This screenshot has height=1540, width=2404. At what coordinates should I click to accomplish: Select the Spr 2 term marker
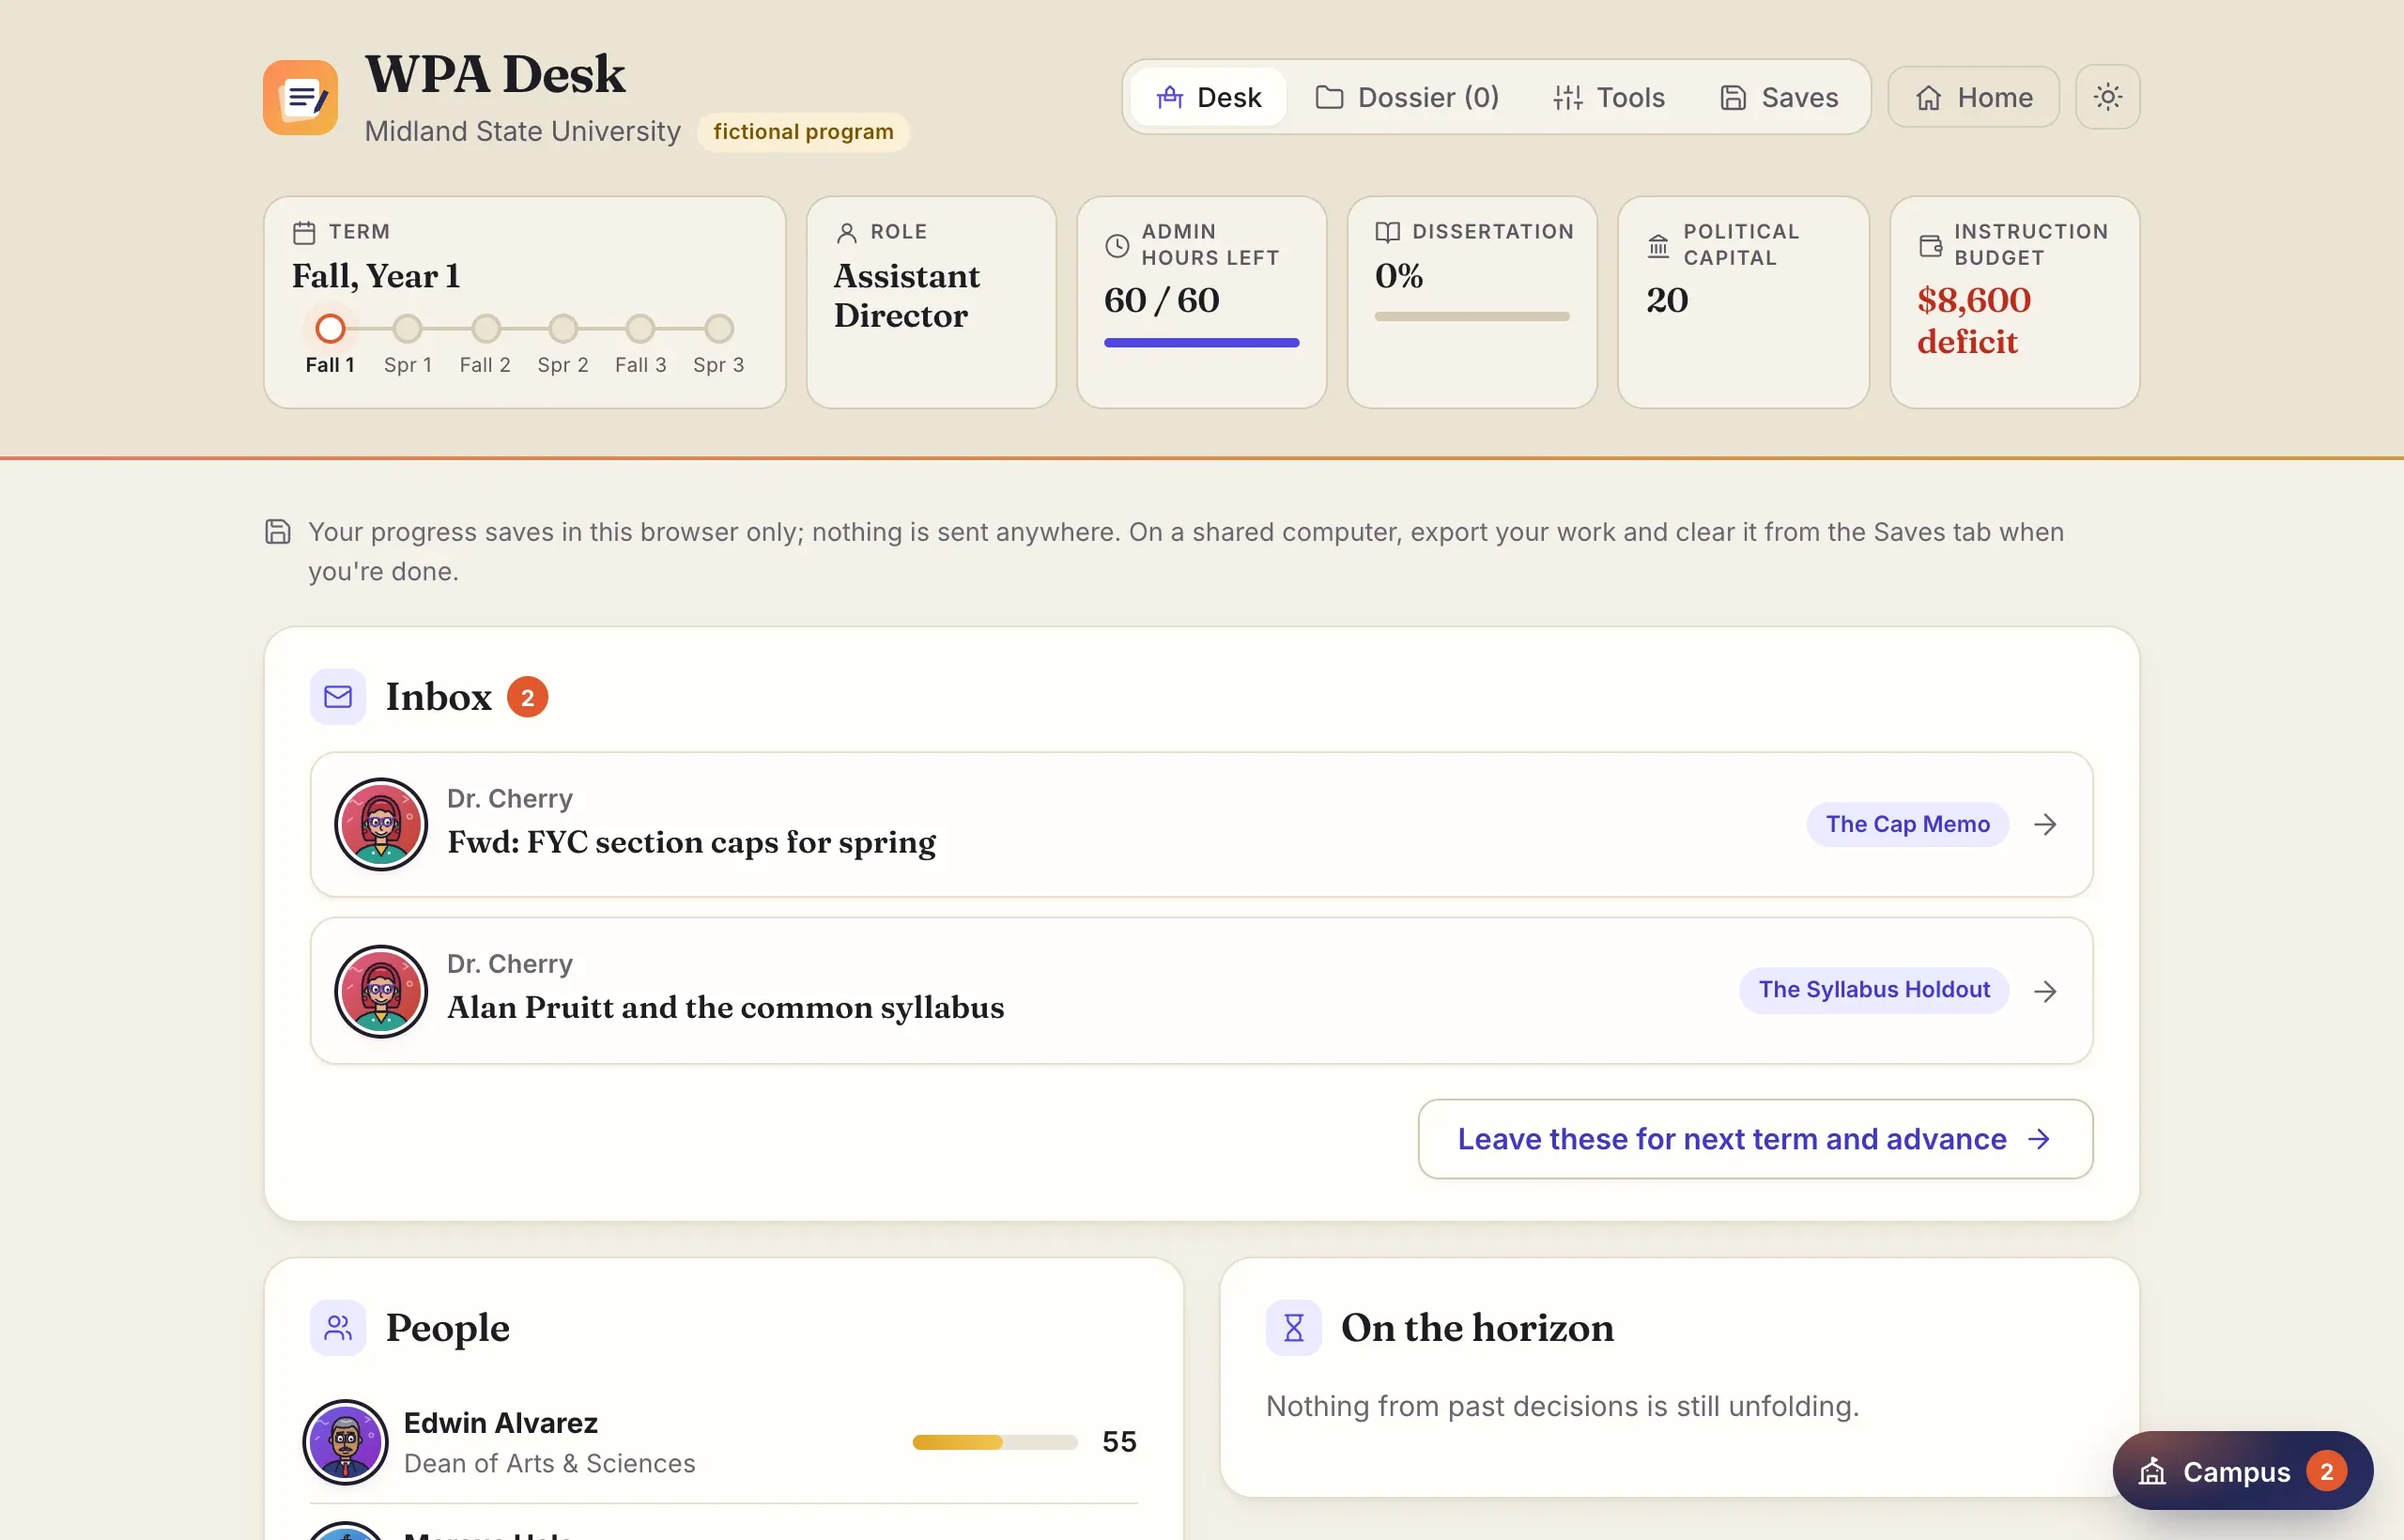point(563,329)
